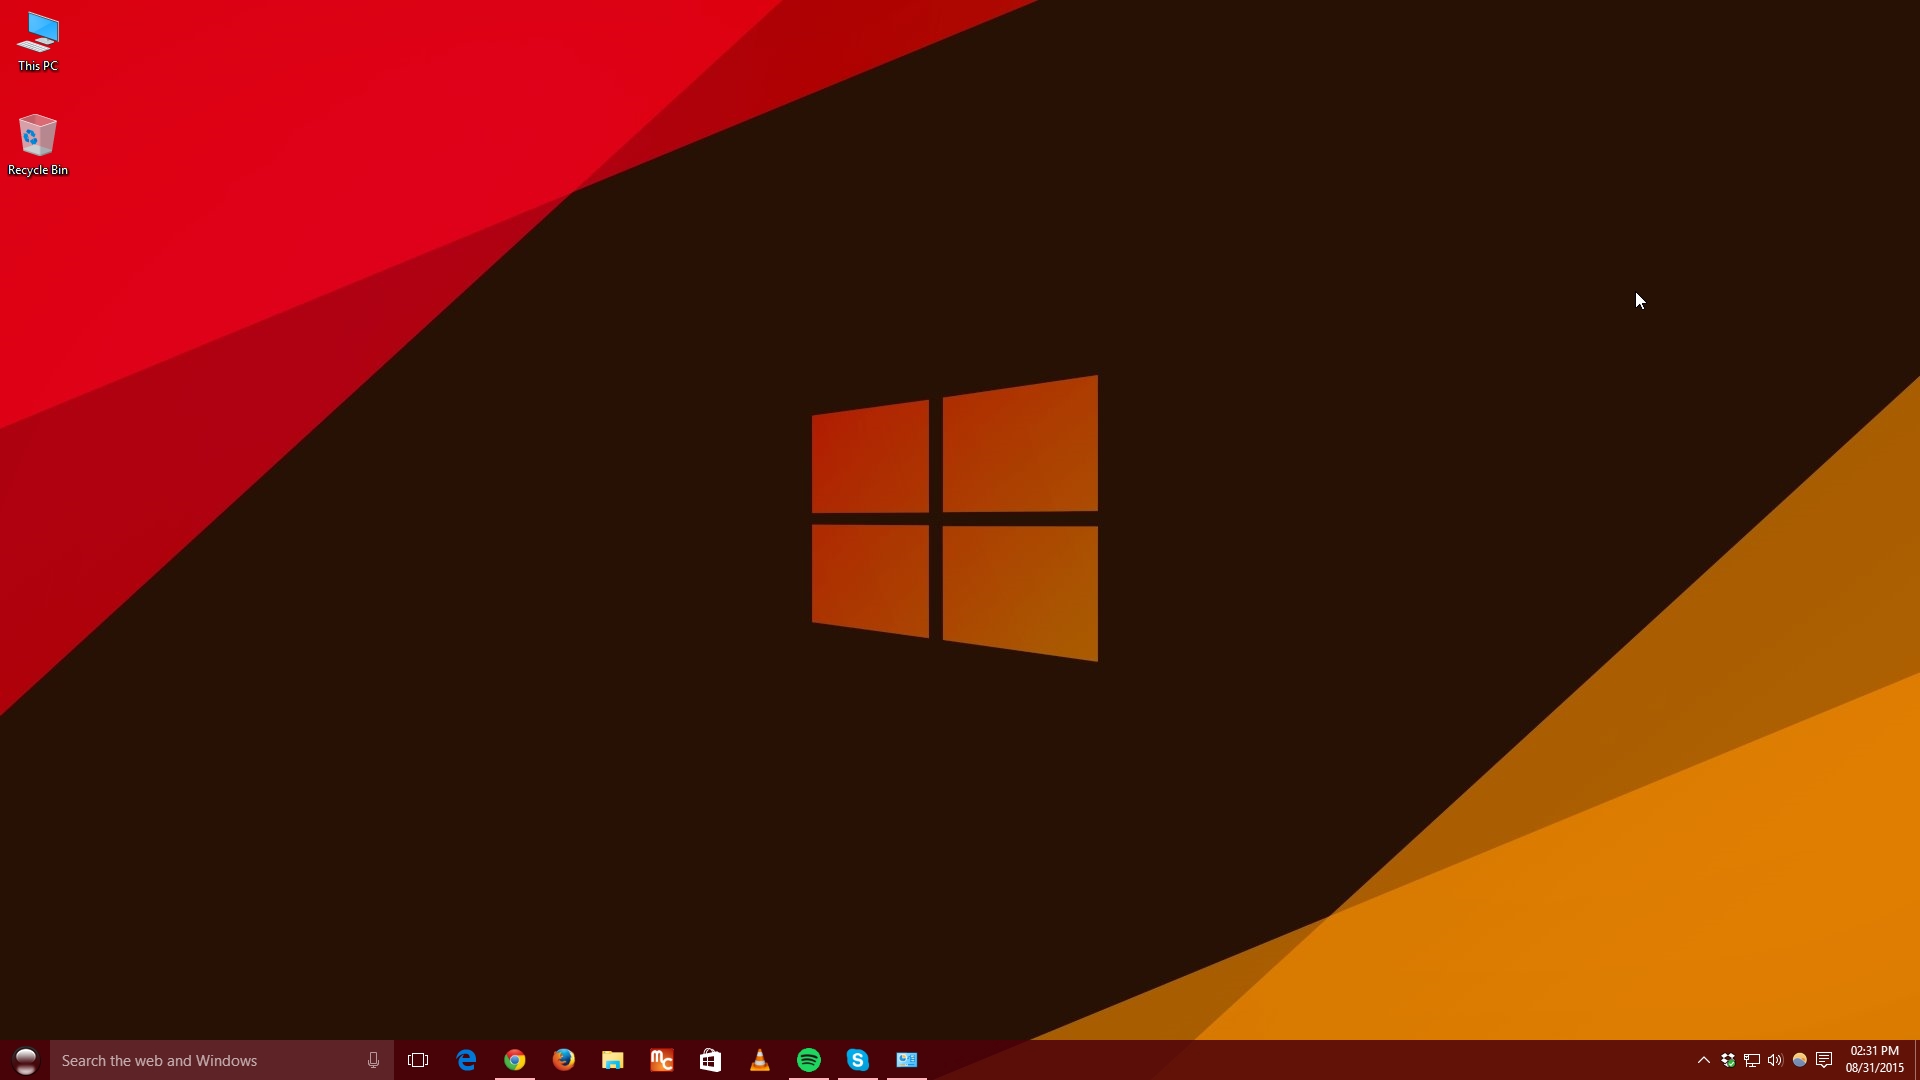Viewport: 1920px width, 1080px height.
Task: Switch to Skype on the taskbar
Action: pyautogui.click(x=858, y=1060)
